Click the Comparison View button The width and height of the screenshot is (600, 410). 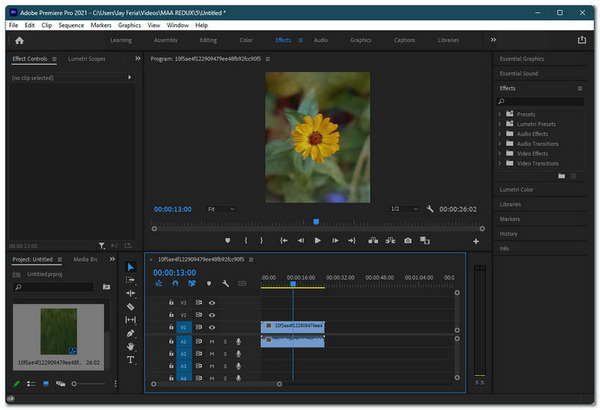click(425, 240)
